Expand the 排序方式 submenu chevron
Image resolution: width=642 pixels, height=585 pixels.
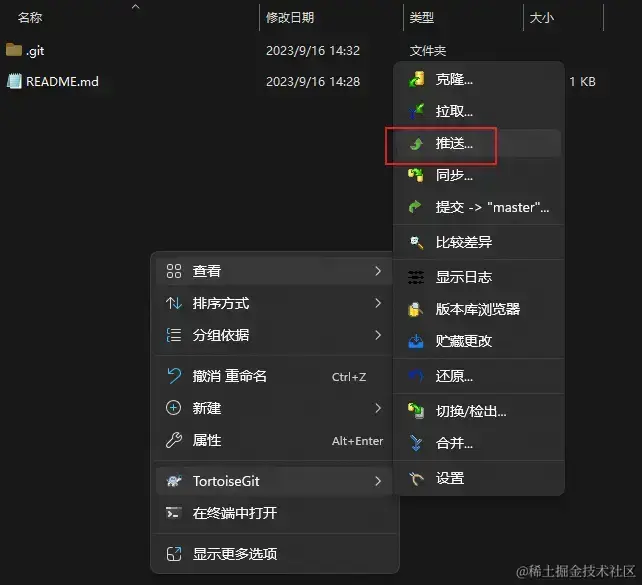pos(378,303)
